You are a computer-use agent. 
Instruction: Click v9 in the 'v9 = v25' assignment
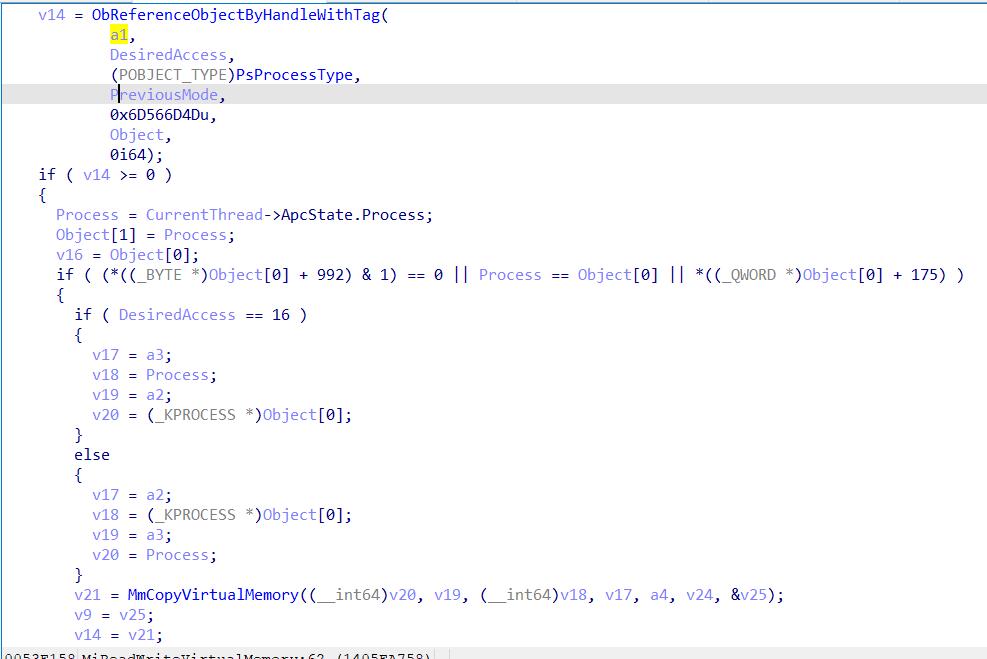coord(83,615)
